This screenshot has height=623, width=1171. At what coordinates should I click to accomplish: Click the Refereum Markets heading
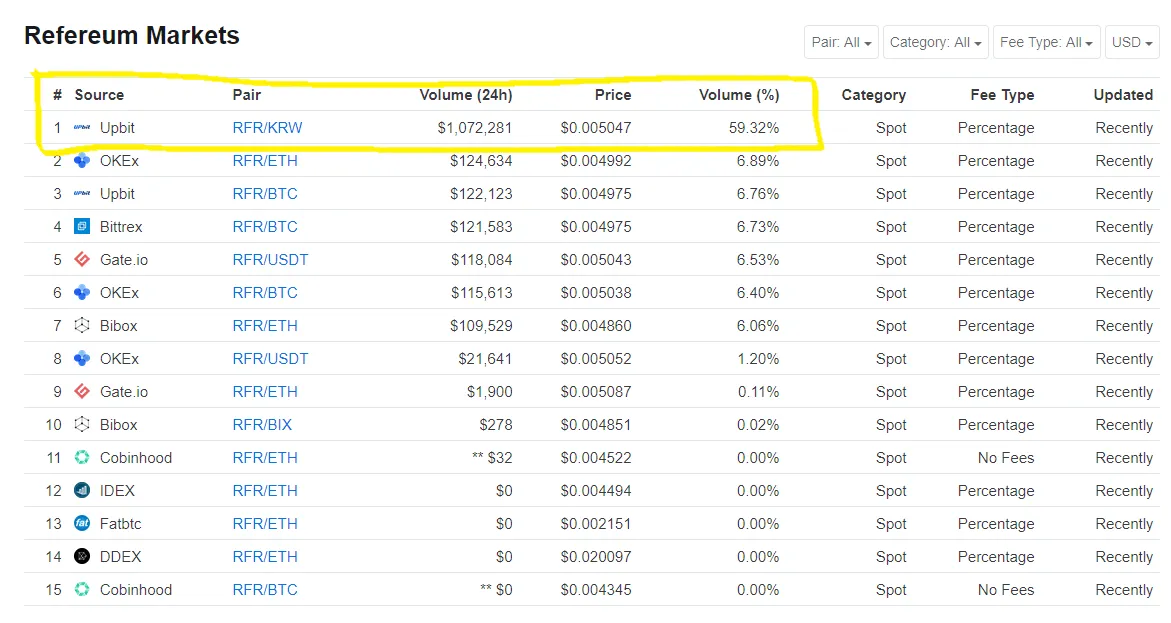tap(132, 35)
